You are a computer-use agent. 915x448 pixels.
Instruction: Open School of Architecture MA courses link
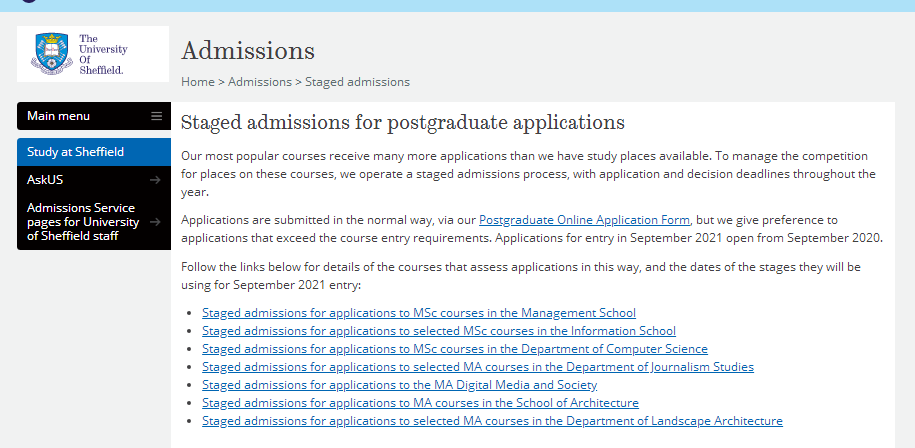(421, 403)
